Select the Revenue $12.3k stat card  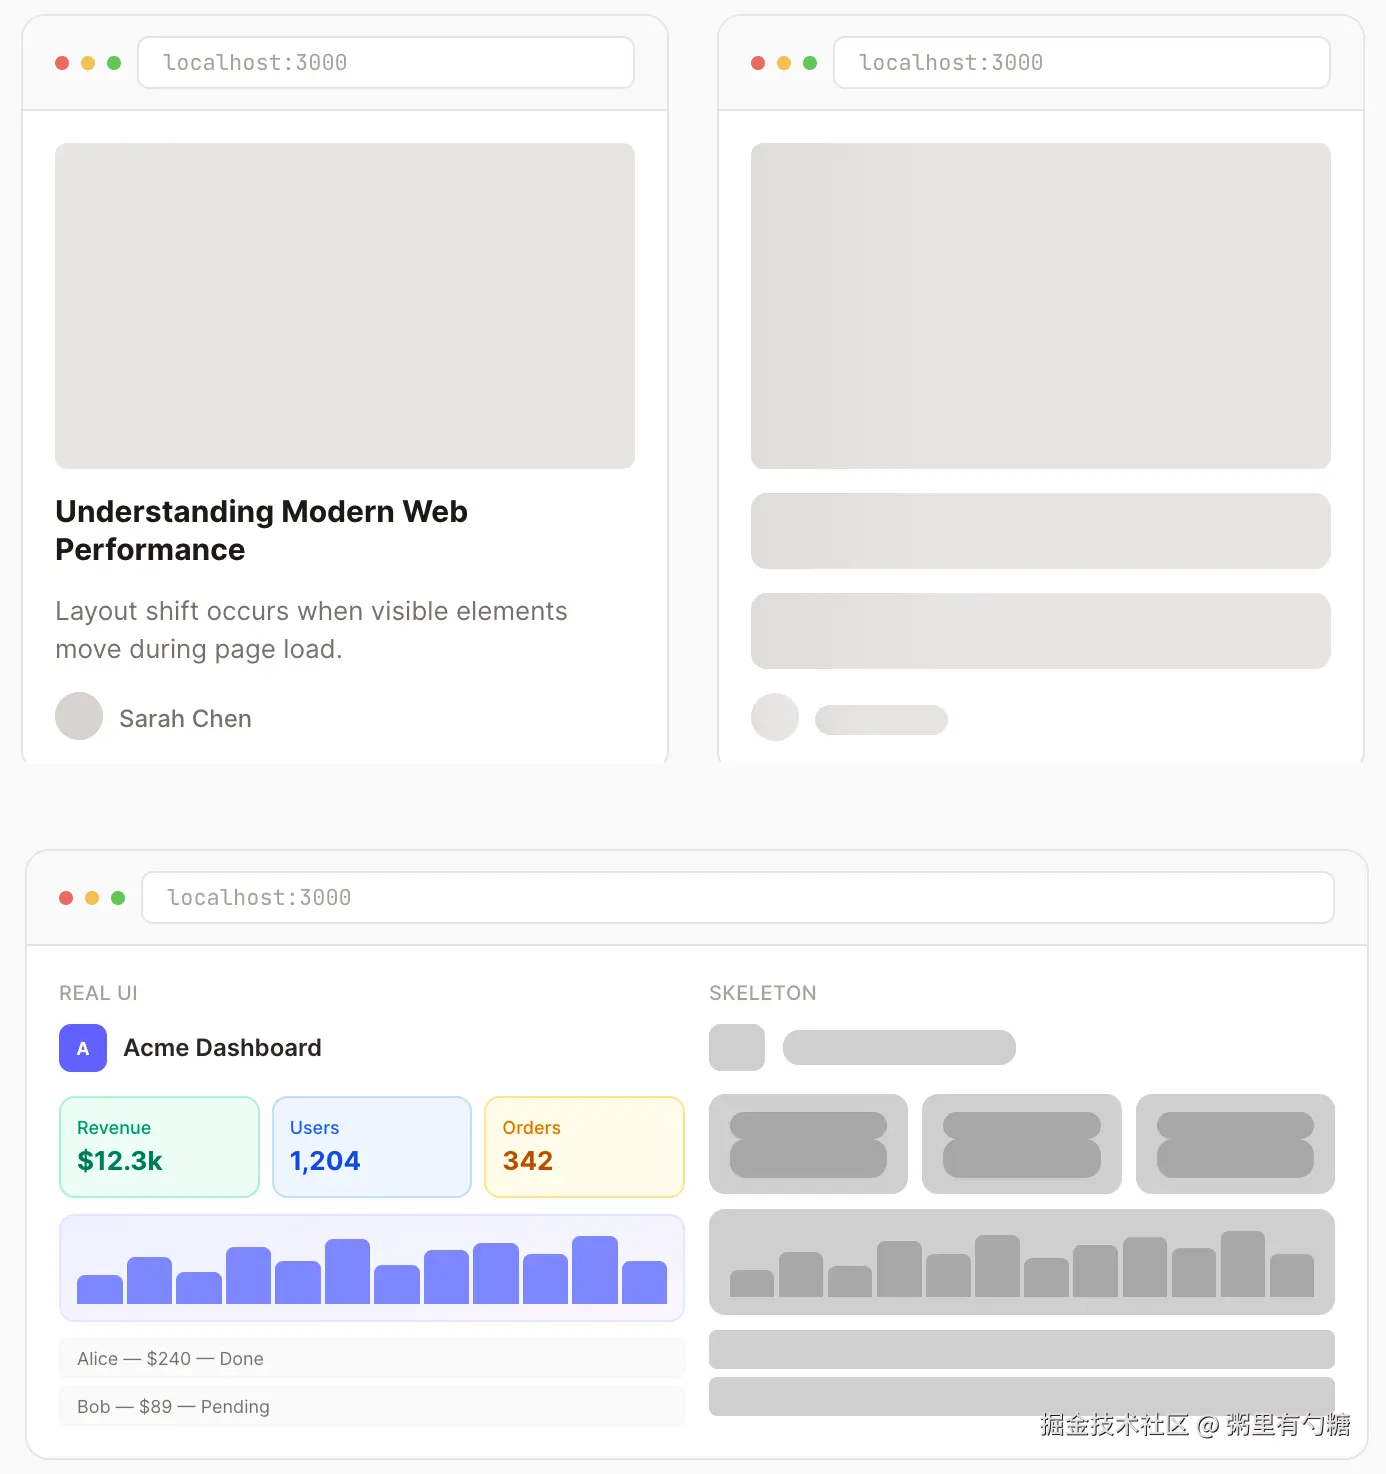[160, 1147]
